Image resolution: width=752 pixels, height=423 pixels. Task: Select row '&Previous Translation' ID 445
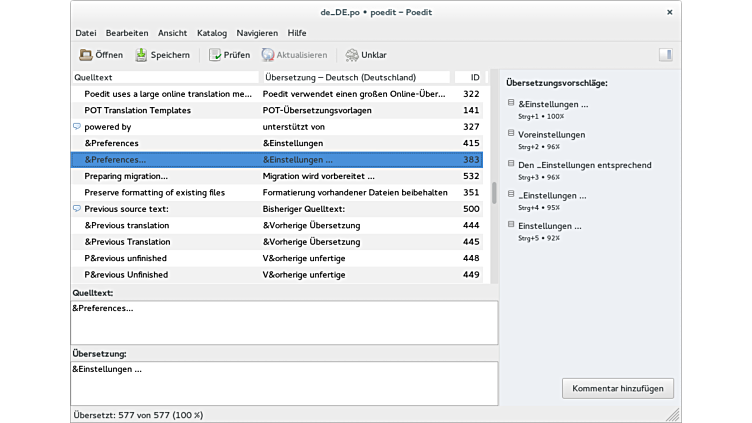pos(277,242)
